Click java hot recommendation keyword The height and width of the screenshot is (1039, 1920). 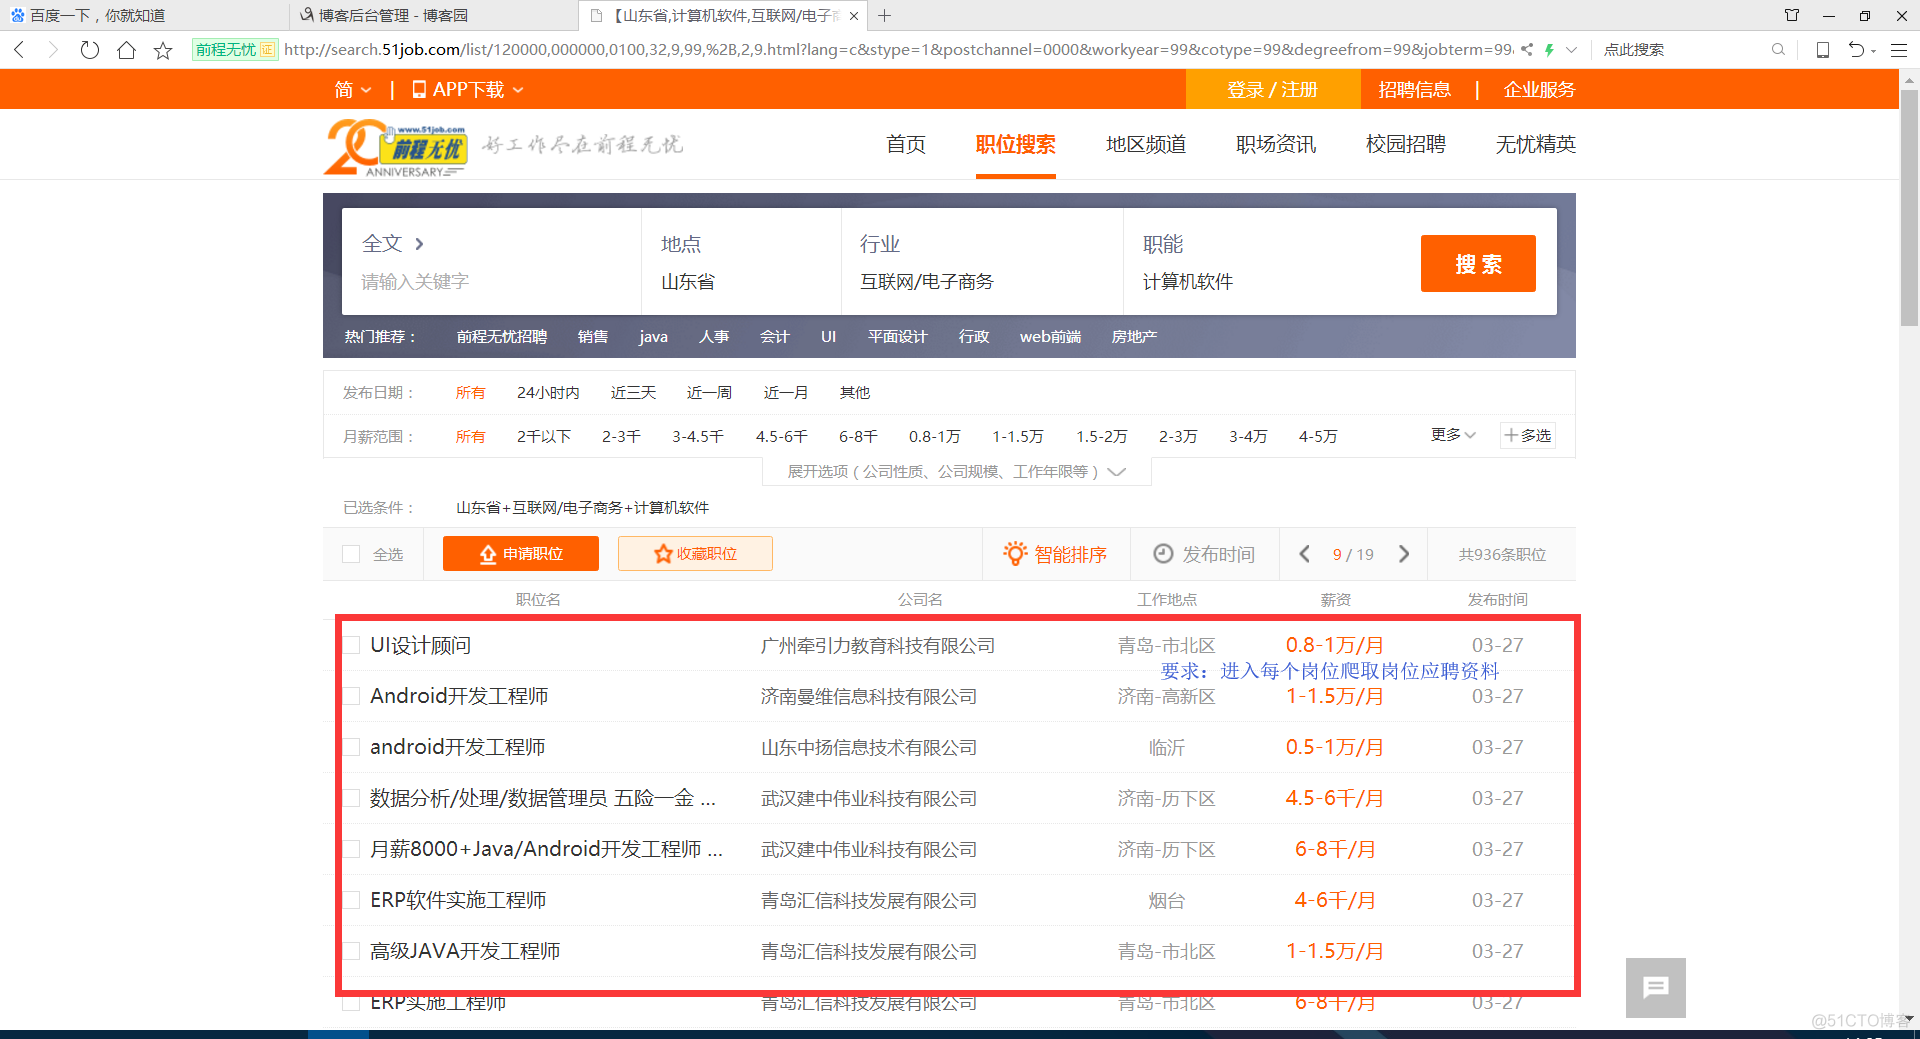(653, 337)
